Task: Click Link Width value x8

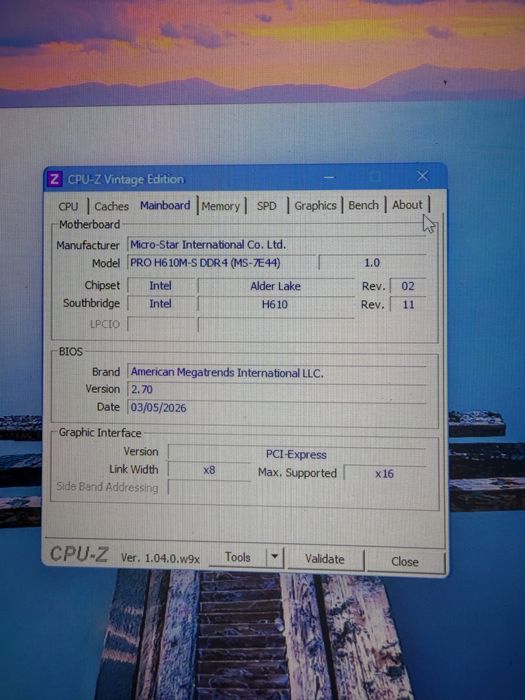Action: coord(209,471)
